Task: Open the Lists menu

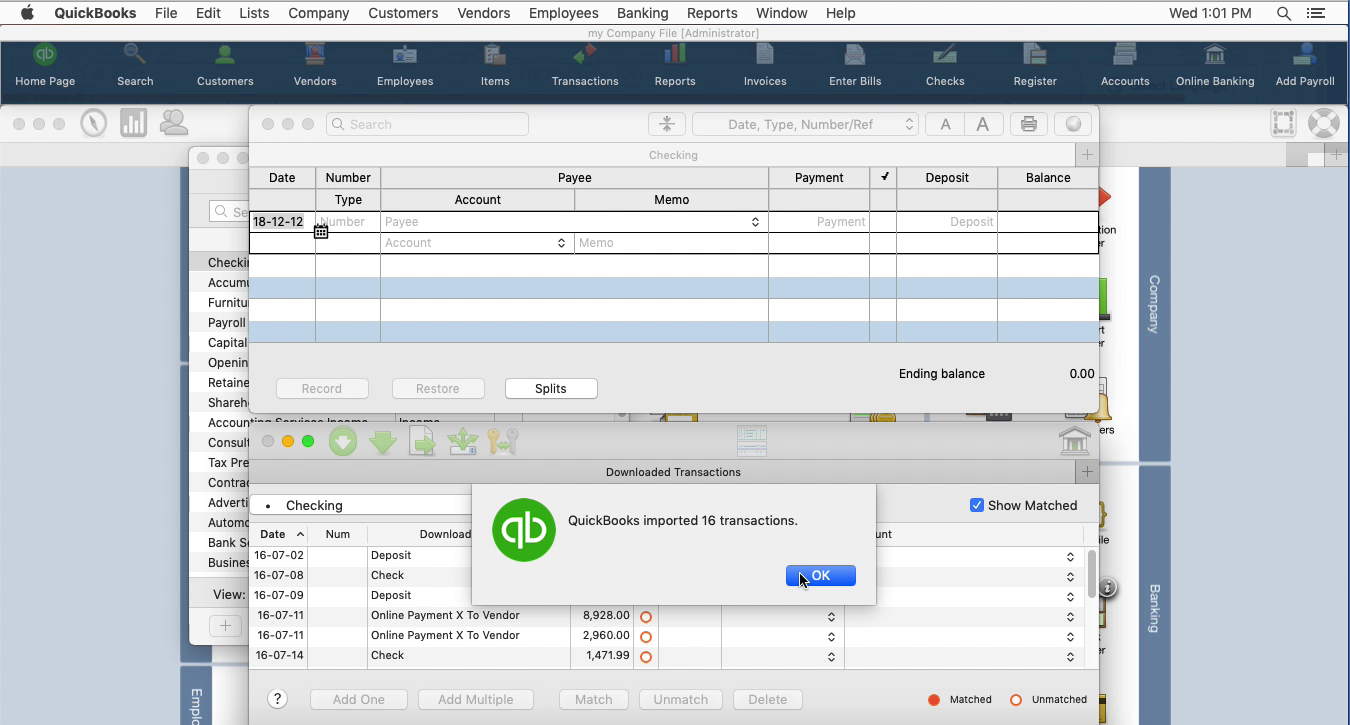Action: point(254,13)
